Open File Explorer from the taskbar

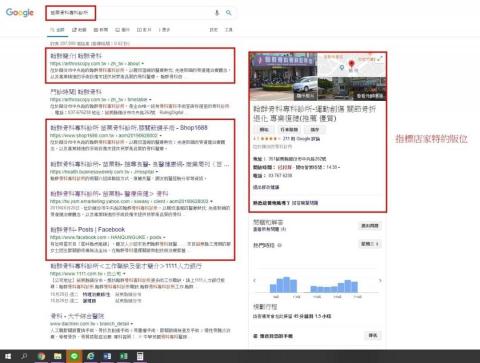coord(58,356)
